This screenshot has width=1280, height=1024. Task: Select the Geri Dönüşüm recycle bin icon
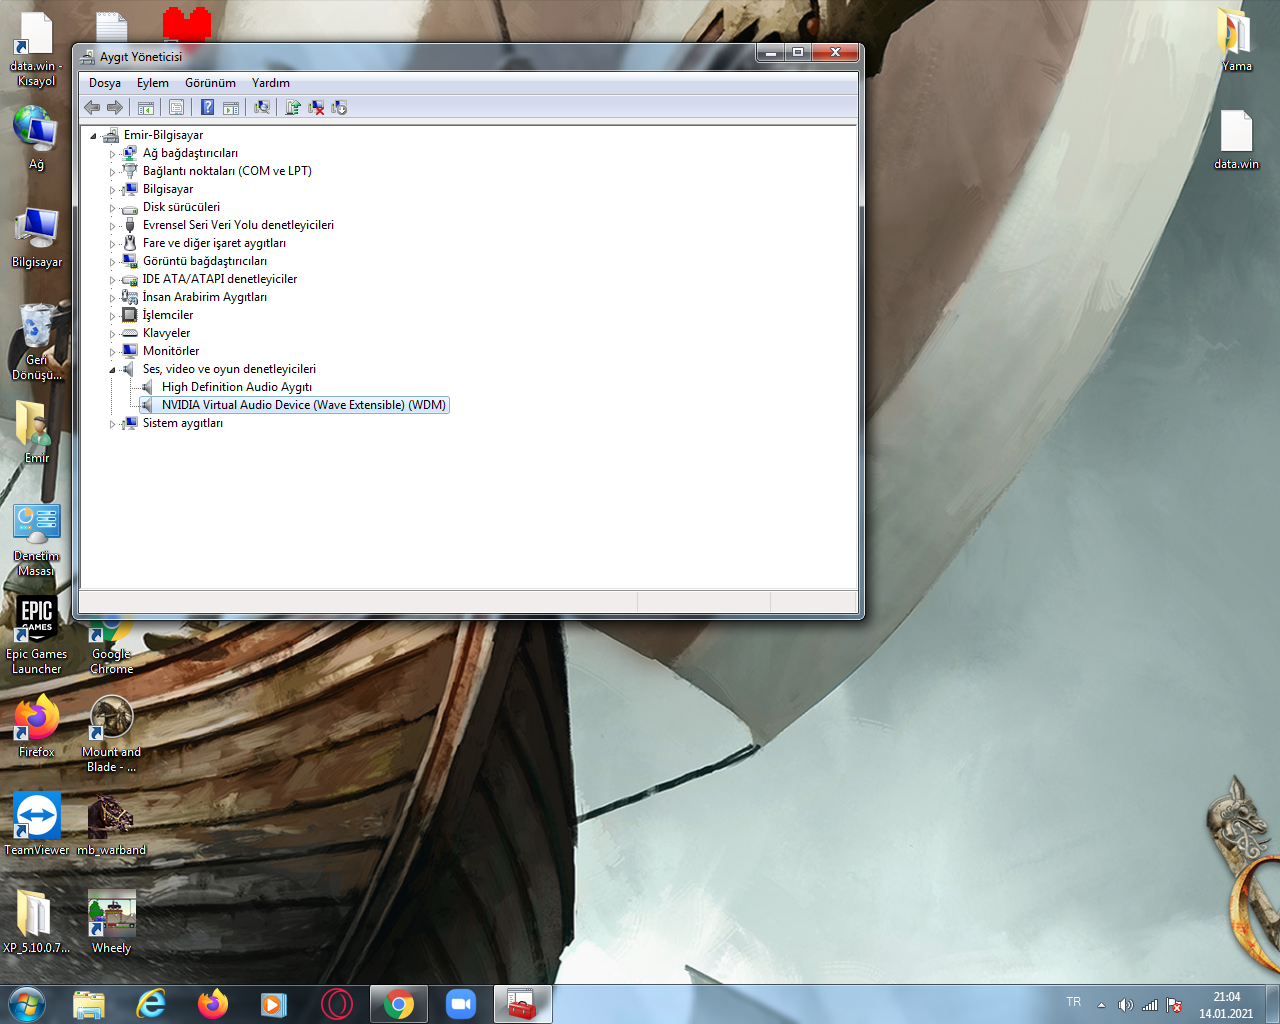[x=37, y=342]
